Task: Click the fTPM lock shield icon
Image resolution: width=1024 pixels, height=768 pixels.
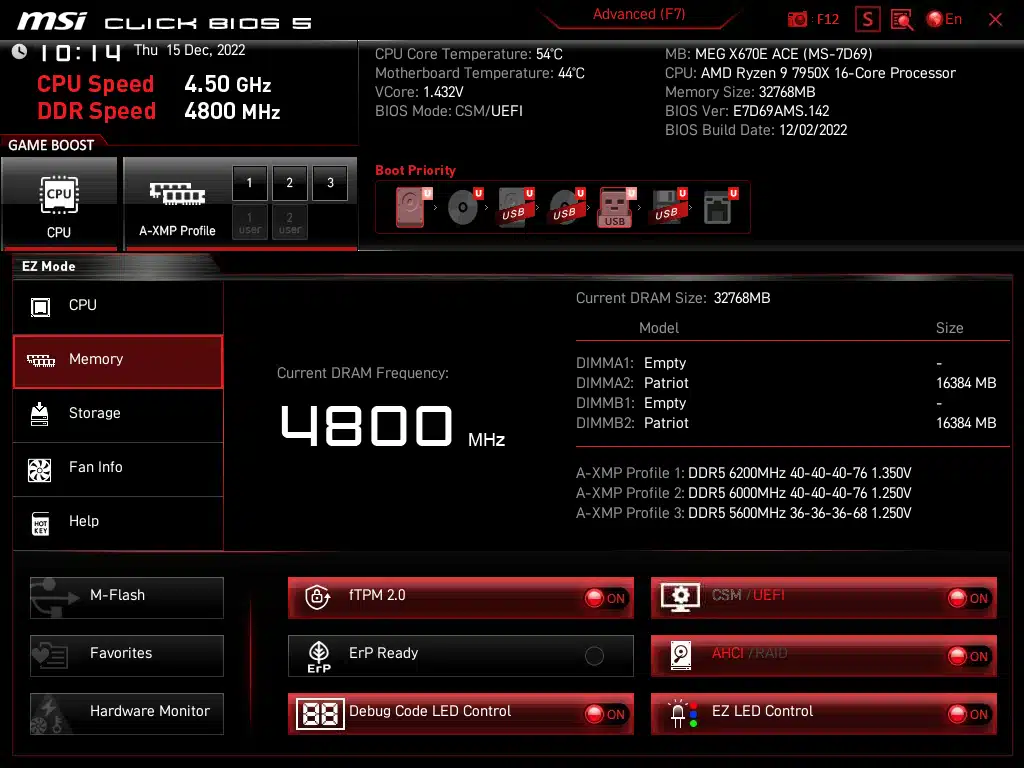Action: click(x=317, y=597)
